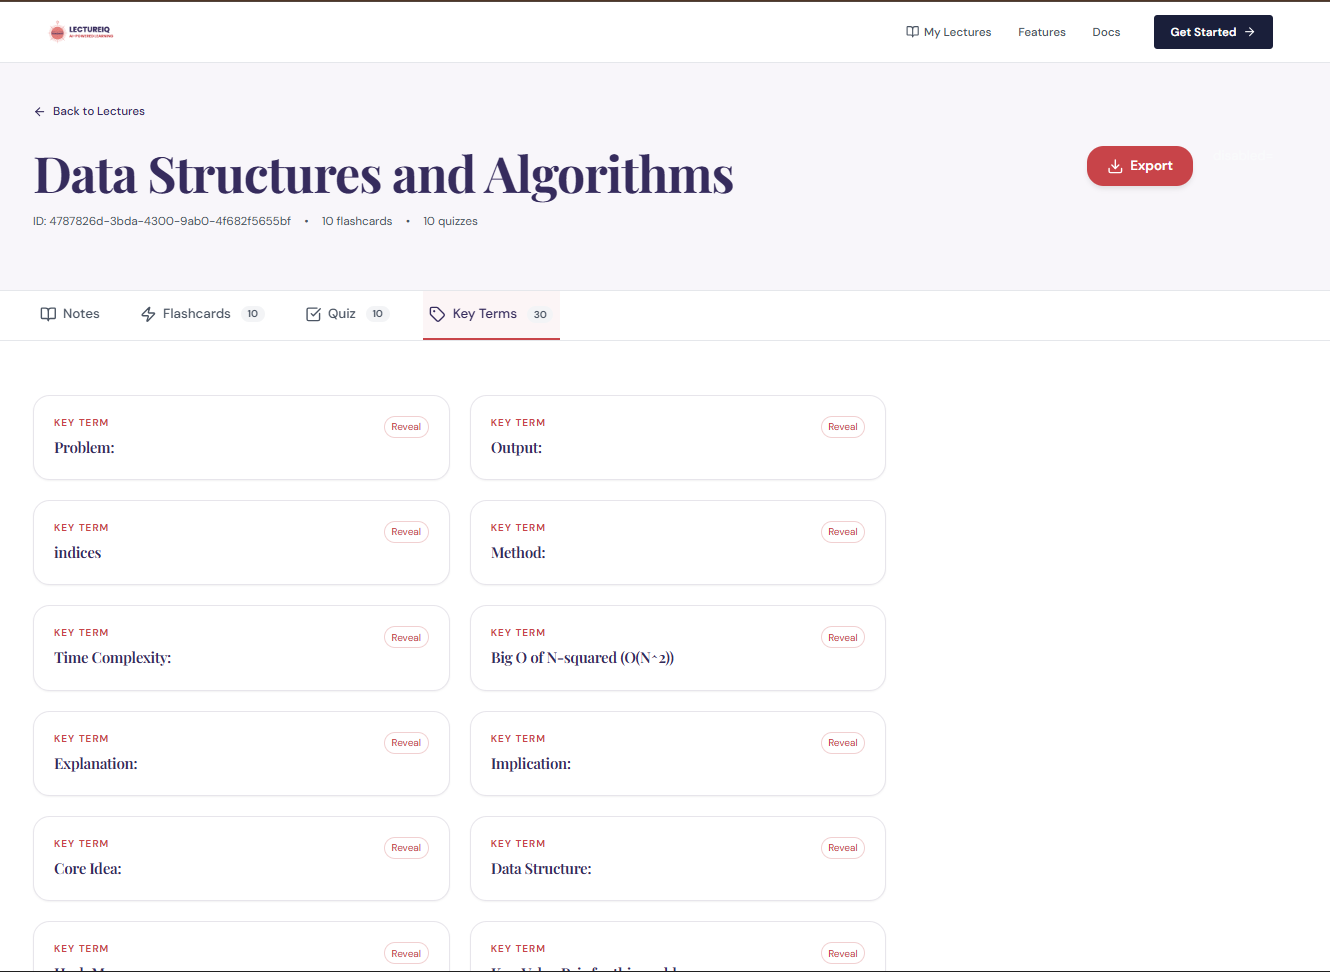
Task: Click the Quiz count badge 10
Action: 378,314
